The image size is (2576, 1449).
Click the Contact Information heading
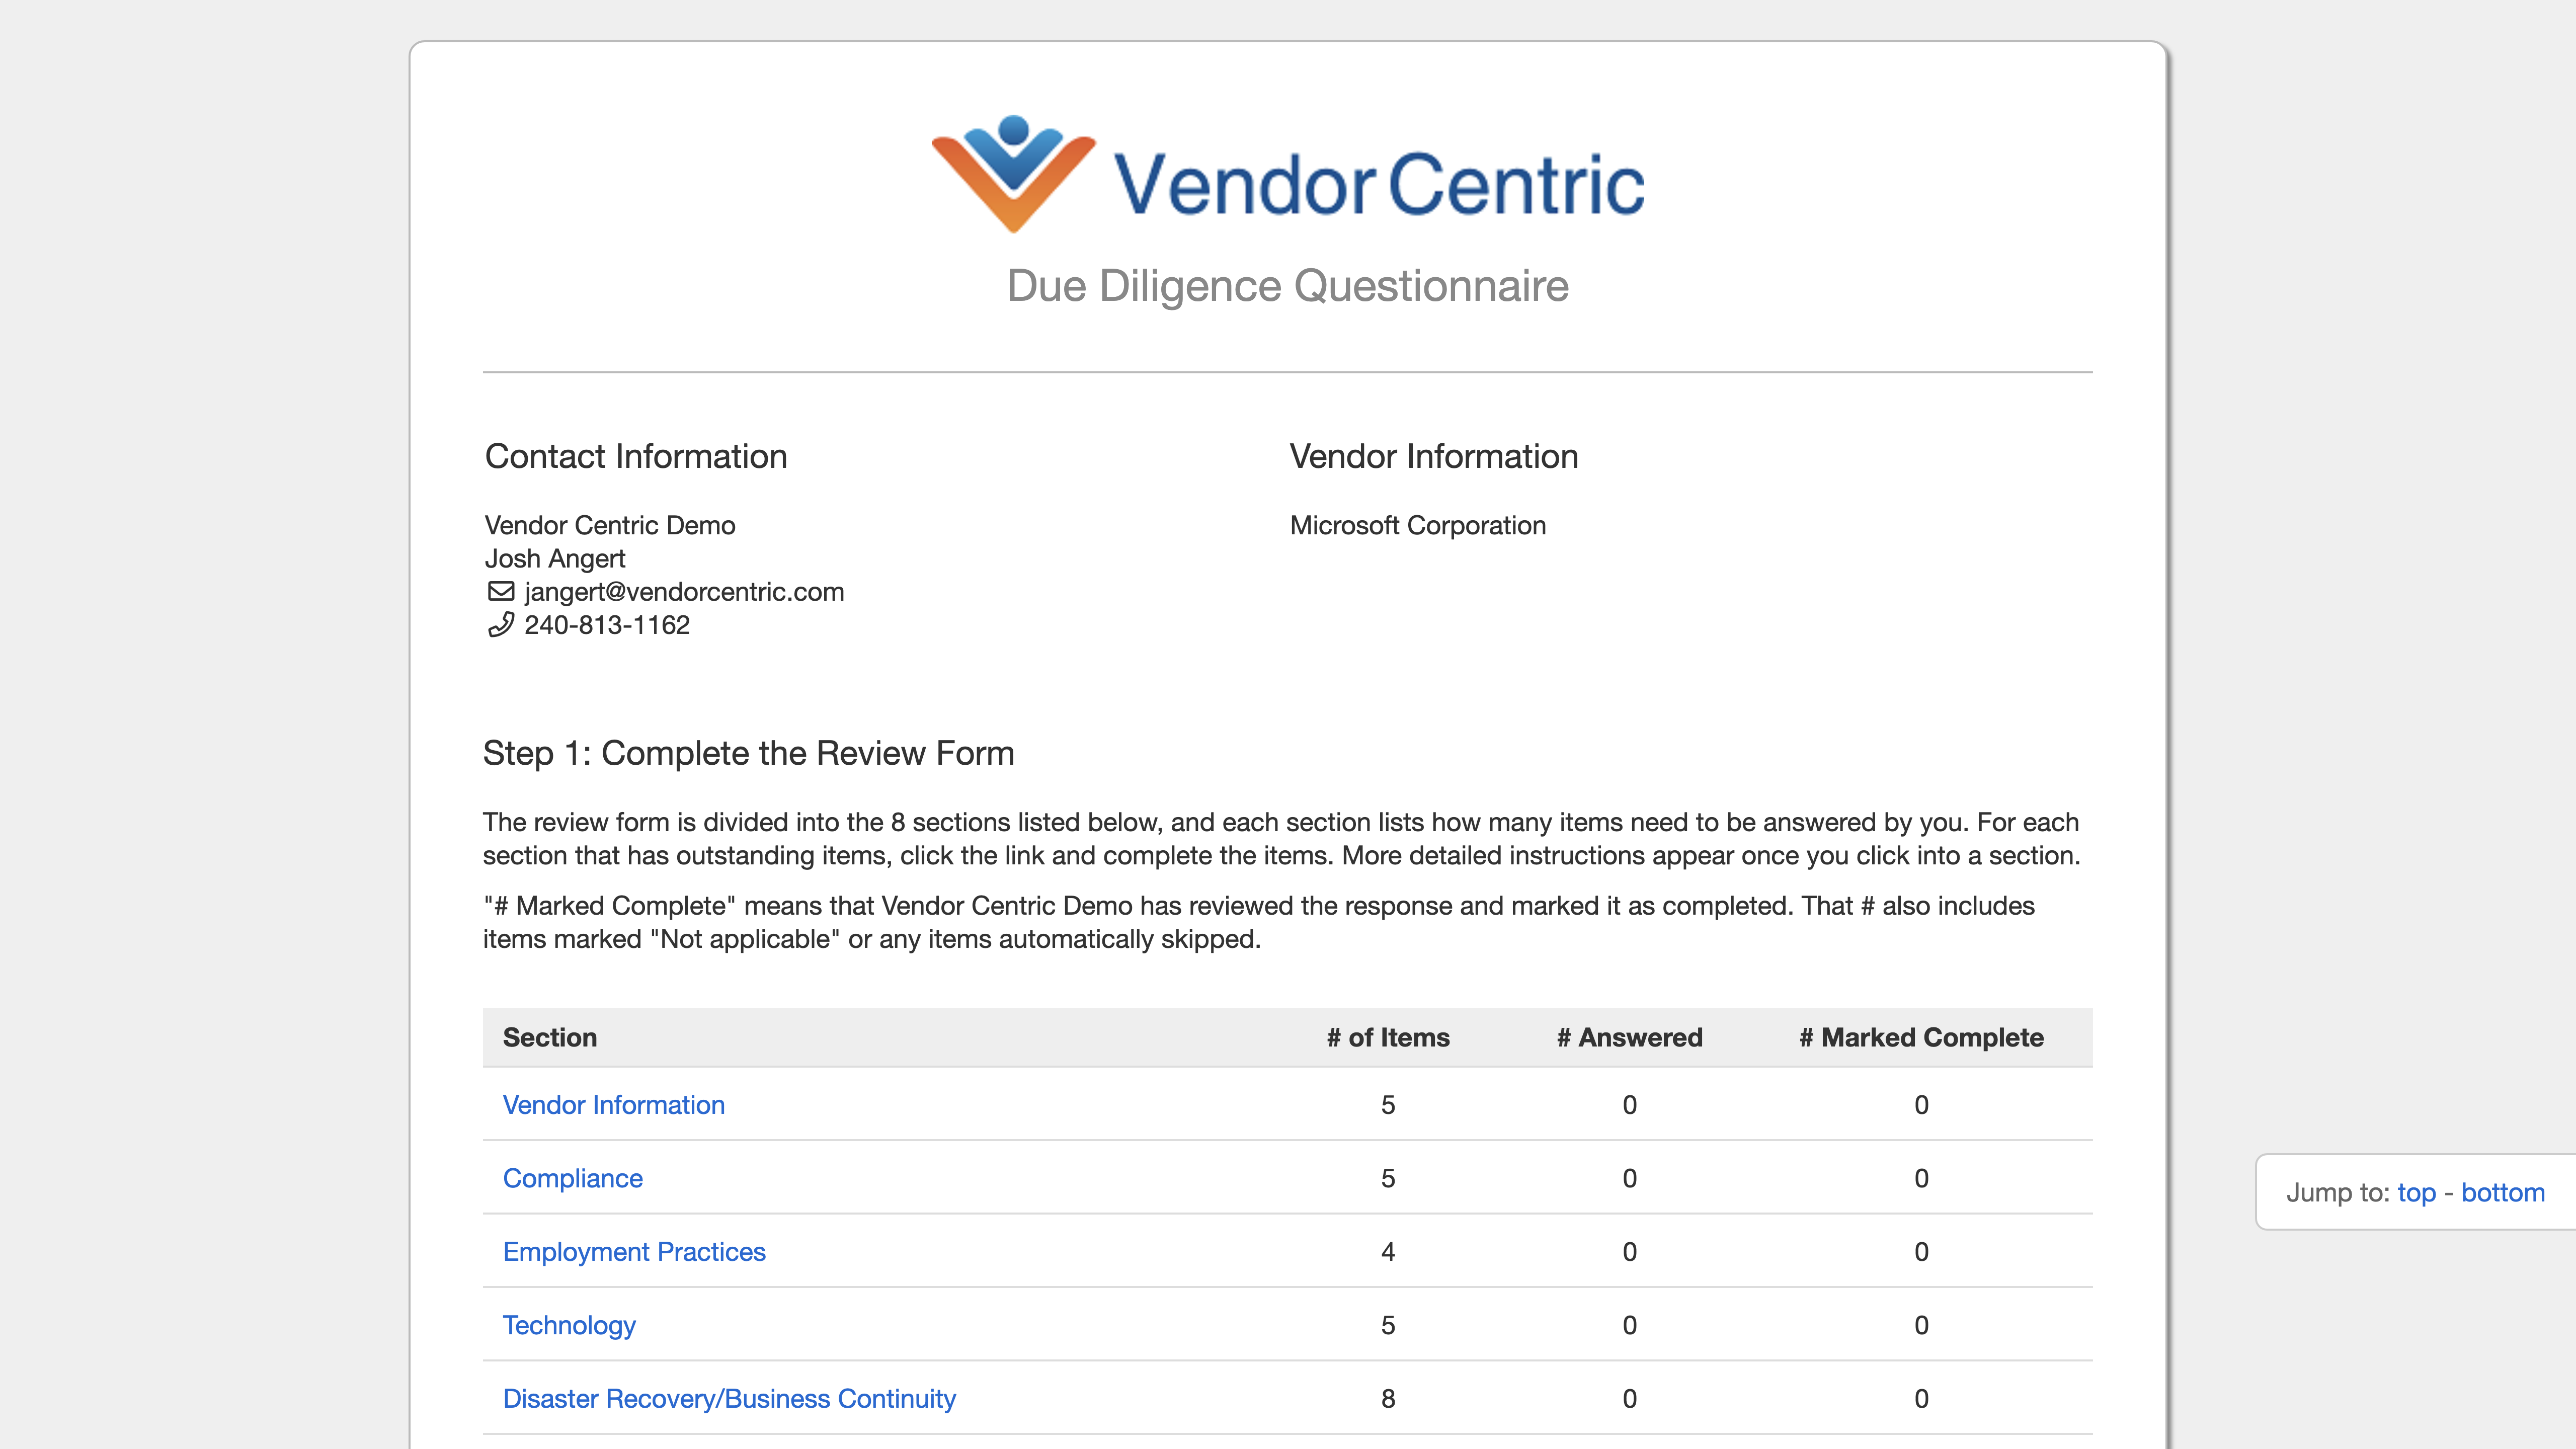(x=636, y=456)
